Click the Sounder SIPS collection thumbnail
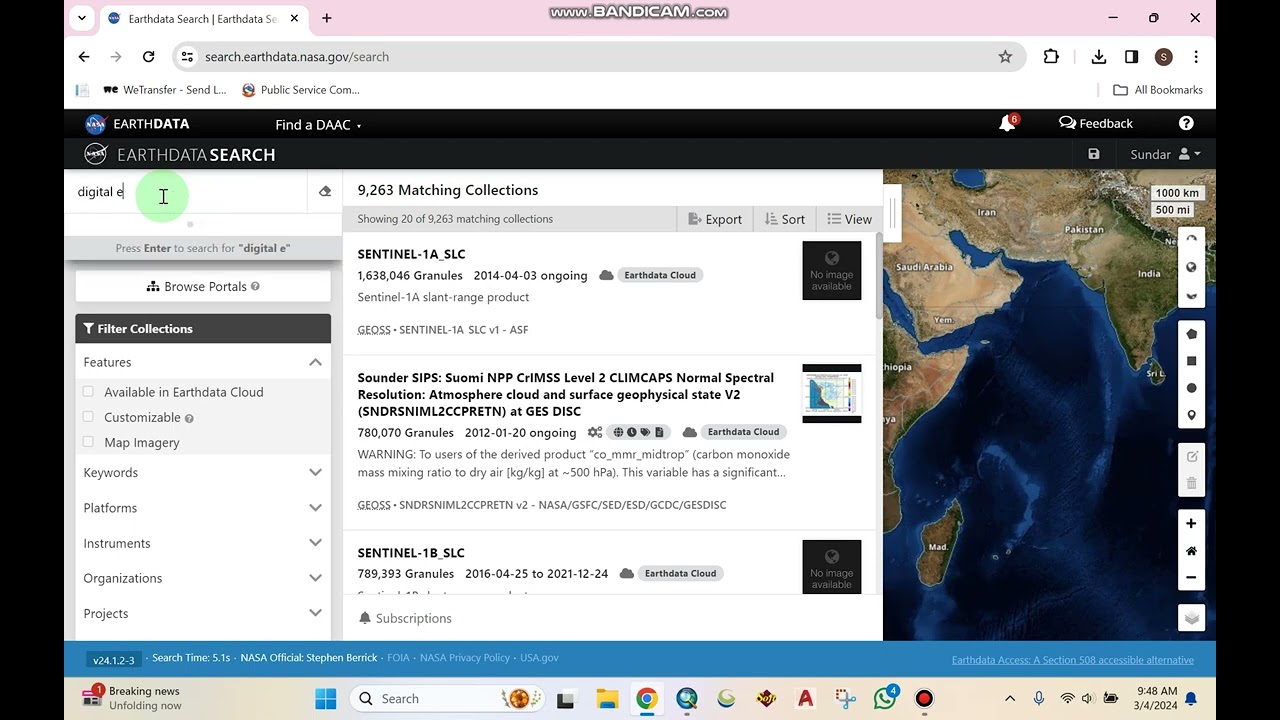1280x720 pixels. click(x=832, y=393)
